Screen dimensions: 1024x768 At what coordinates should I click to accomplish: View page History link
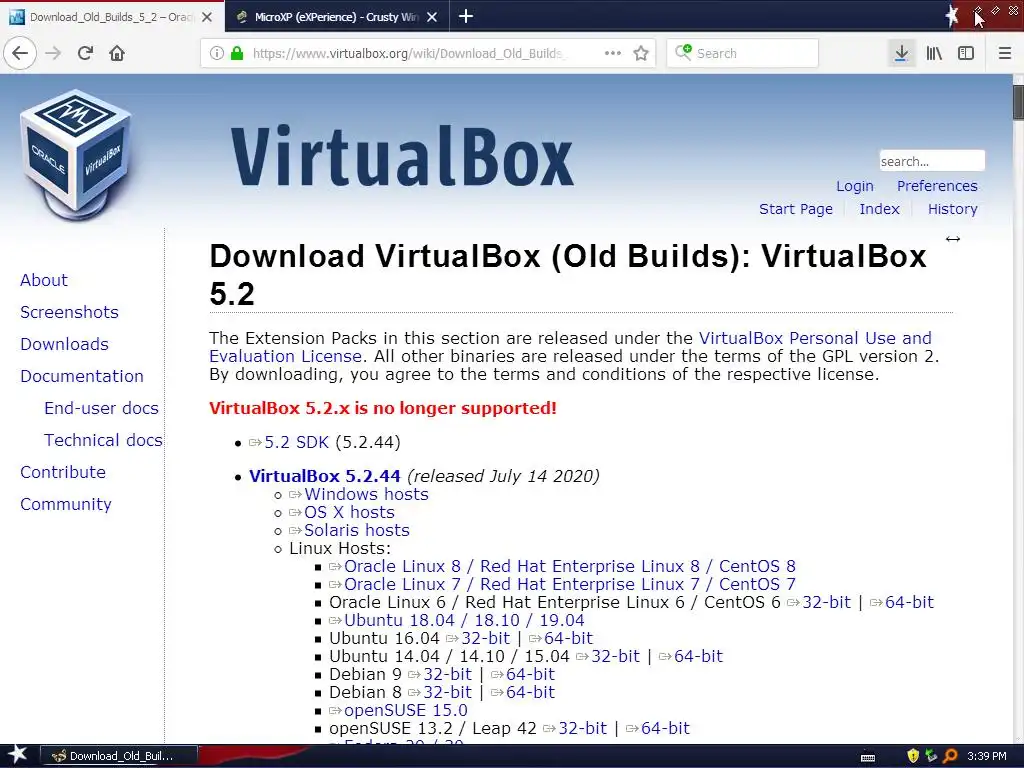coord(952,209)
